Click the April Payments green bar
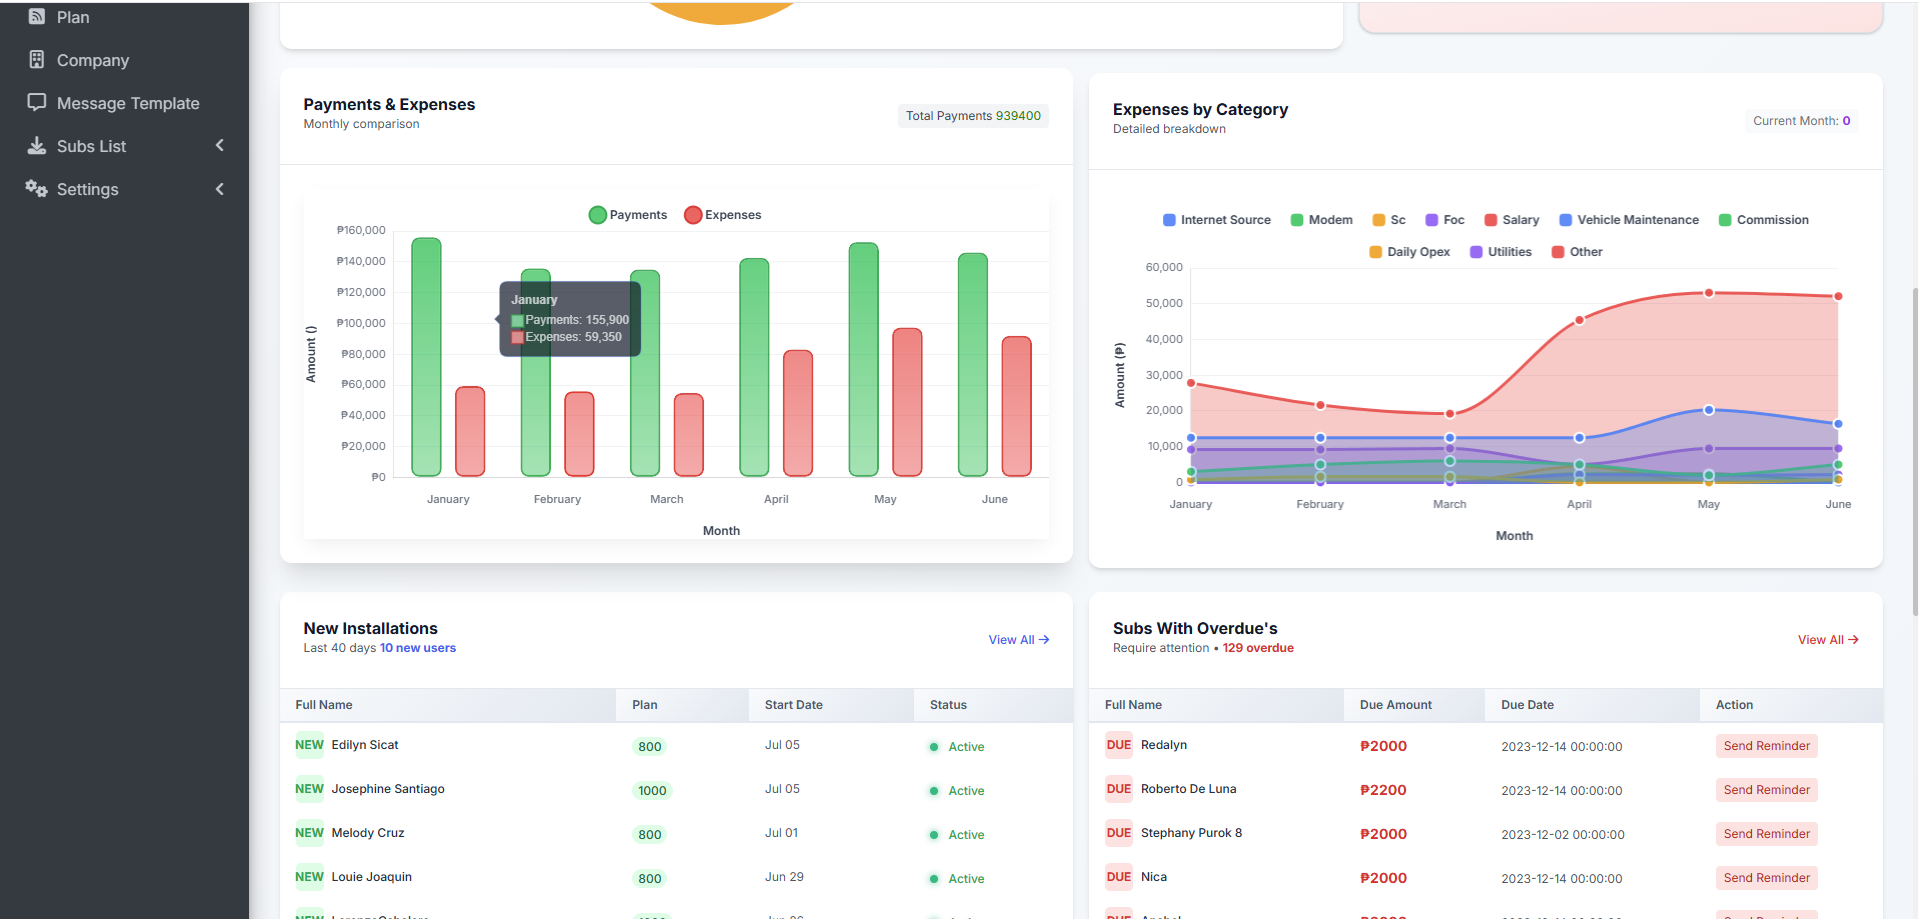The image size is (1919, 919). pyautogui.click(x=754, y=367)
